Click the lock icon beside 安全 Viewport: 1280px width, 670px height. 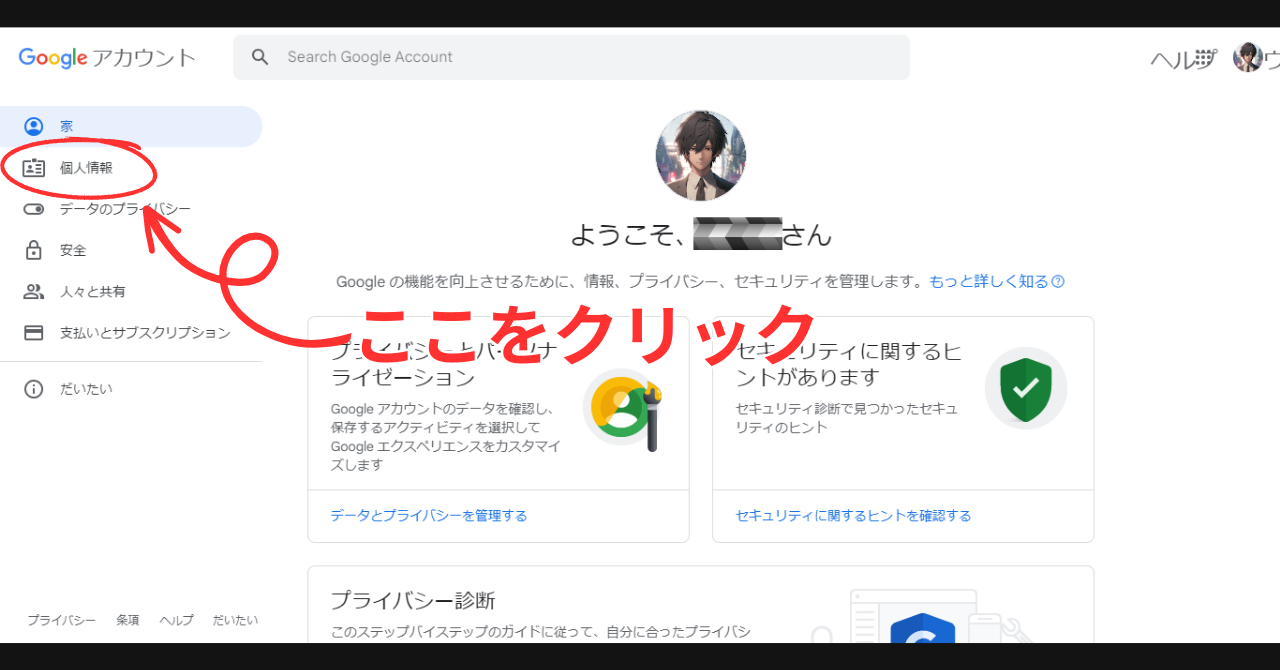pos(33,249)
